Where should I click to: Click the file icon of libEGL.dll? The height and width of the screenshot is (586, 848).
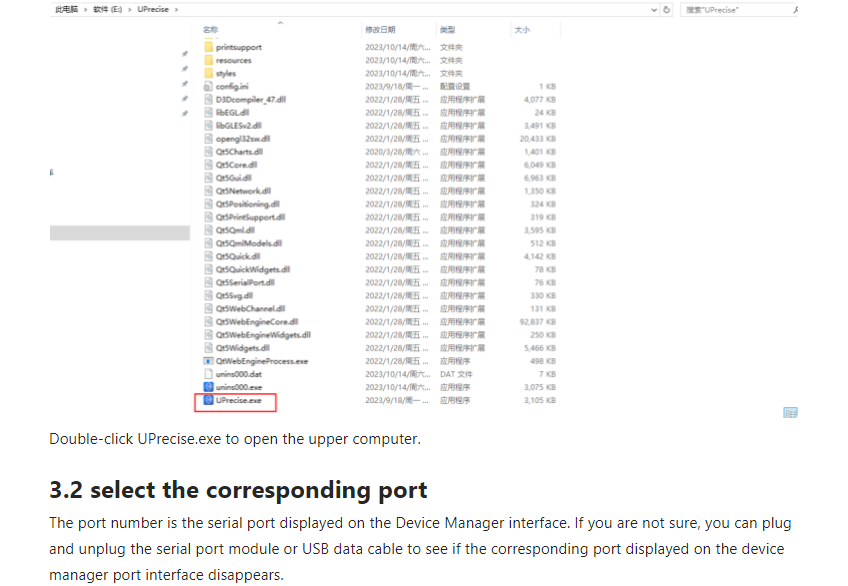[x=209, y=112]
